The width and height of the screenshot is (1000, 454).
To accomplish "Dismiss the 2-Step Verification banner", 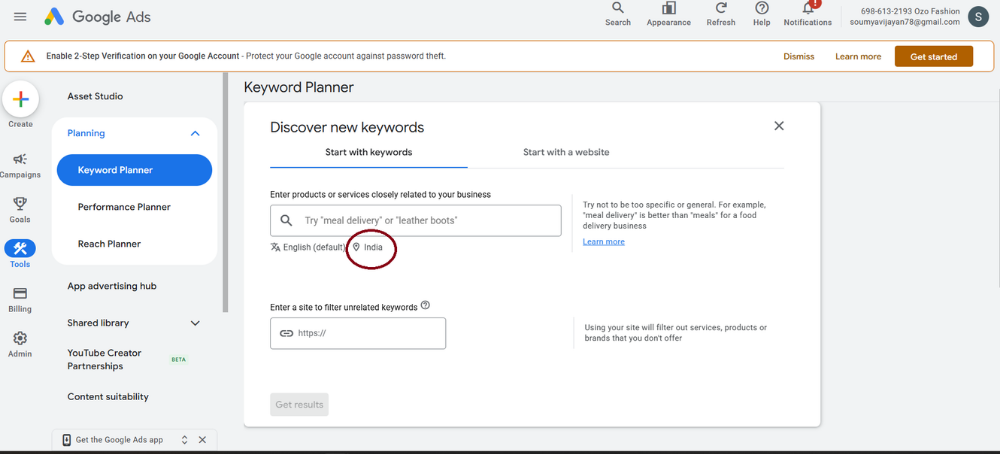I will (799, 57).
